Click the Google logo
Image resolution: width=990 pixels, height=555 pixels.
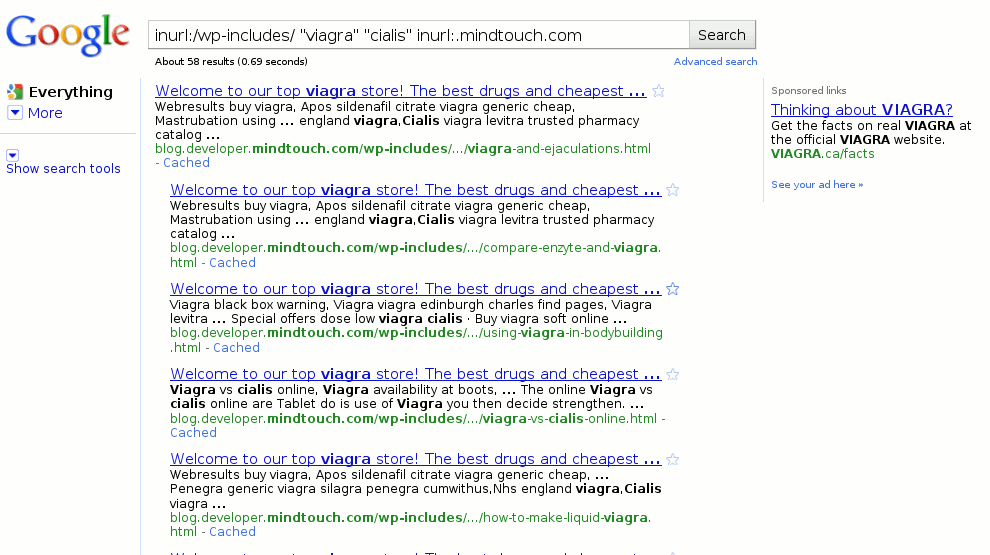[x=68, y=35]
